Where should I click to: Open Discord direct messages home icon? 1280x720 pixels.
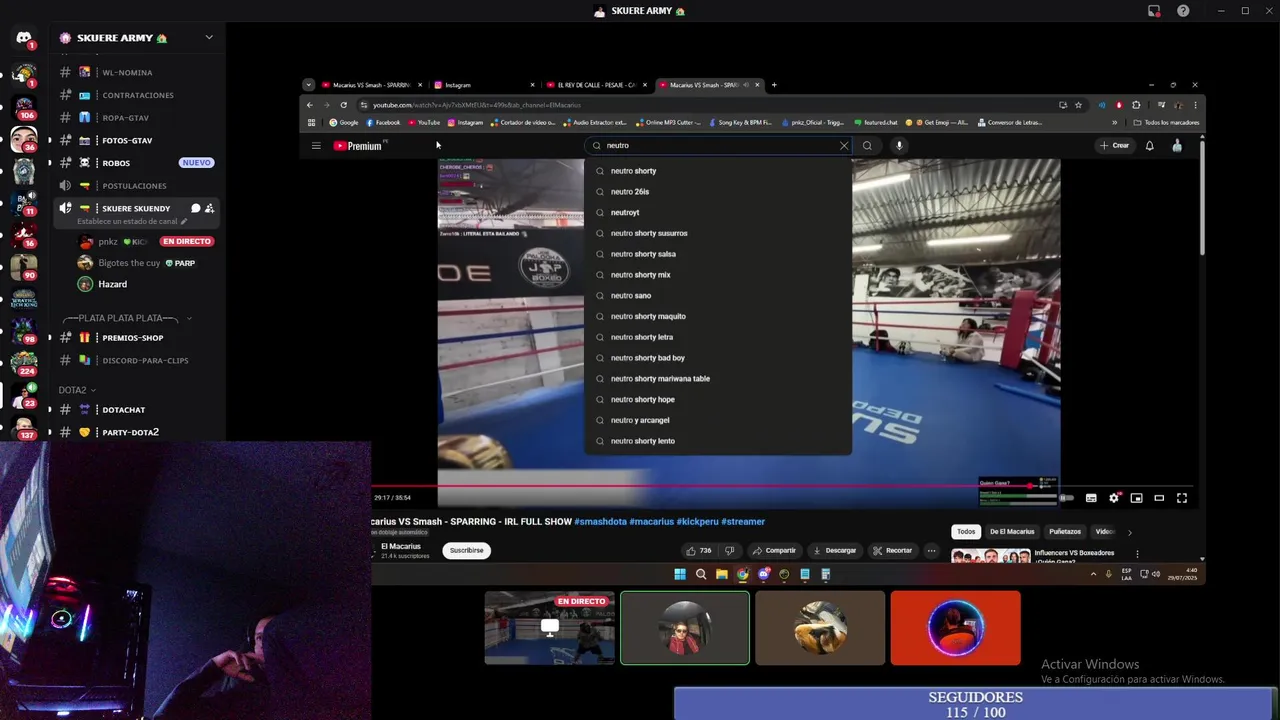click(x=24, y=38)
